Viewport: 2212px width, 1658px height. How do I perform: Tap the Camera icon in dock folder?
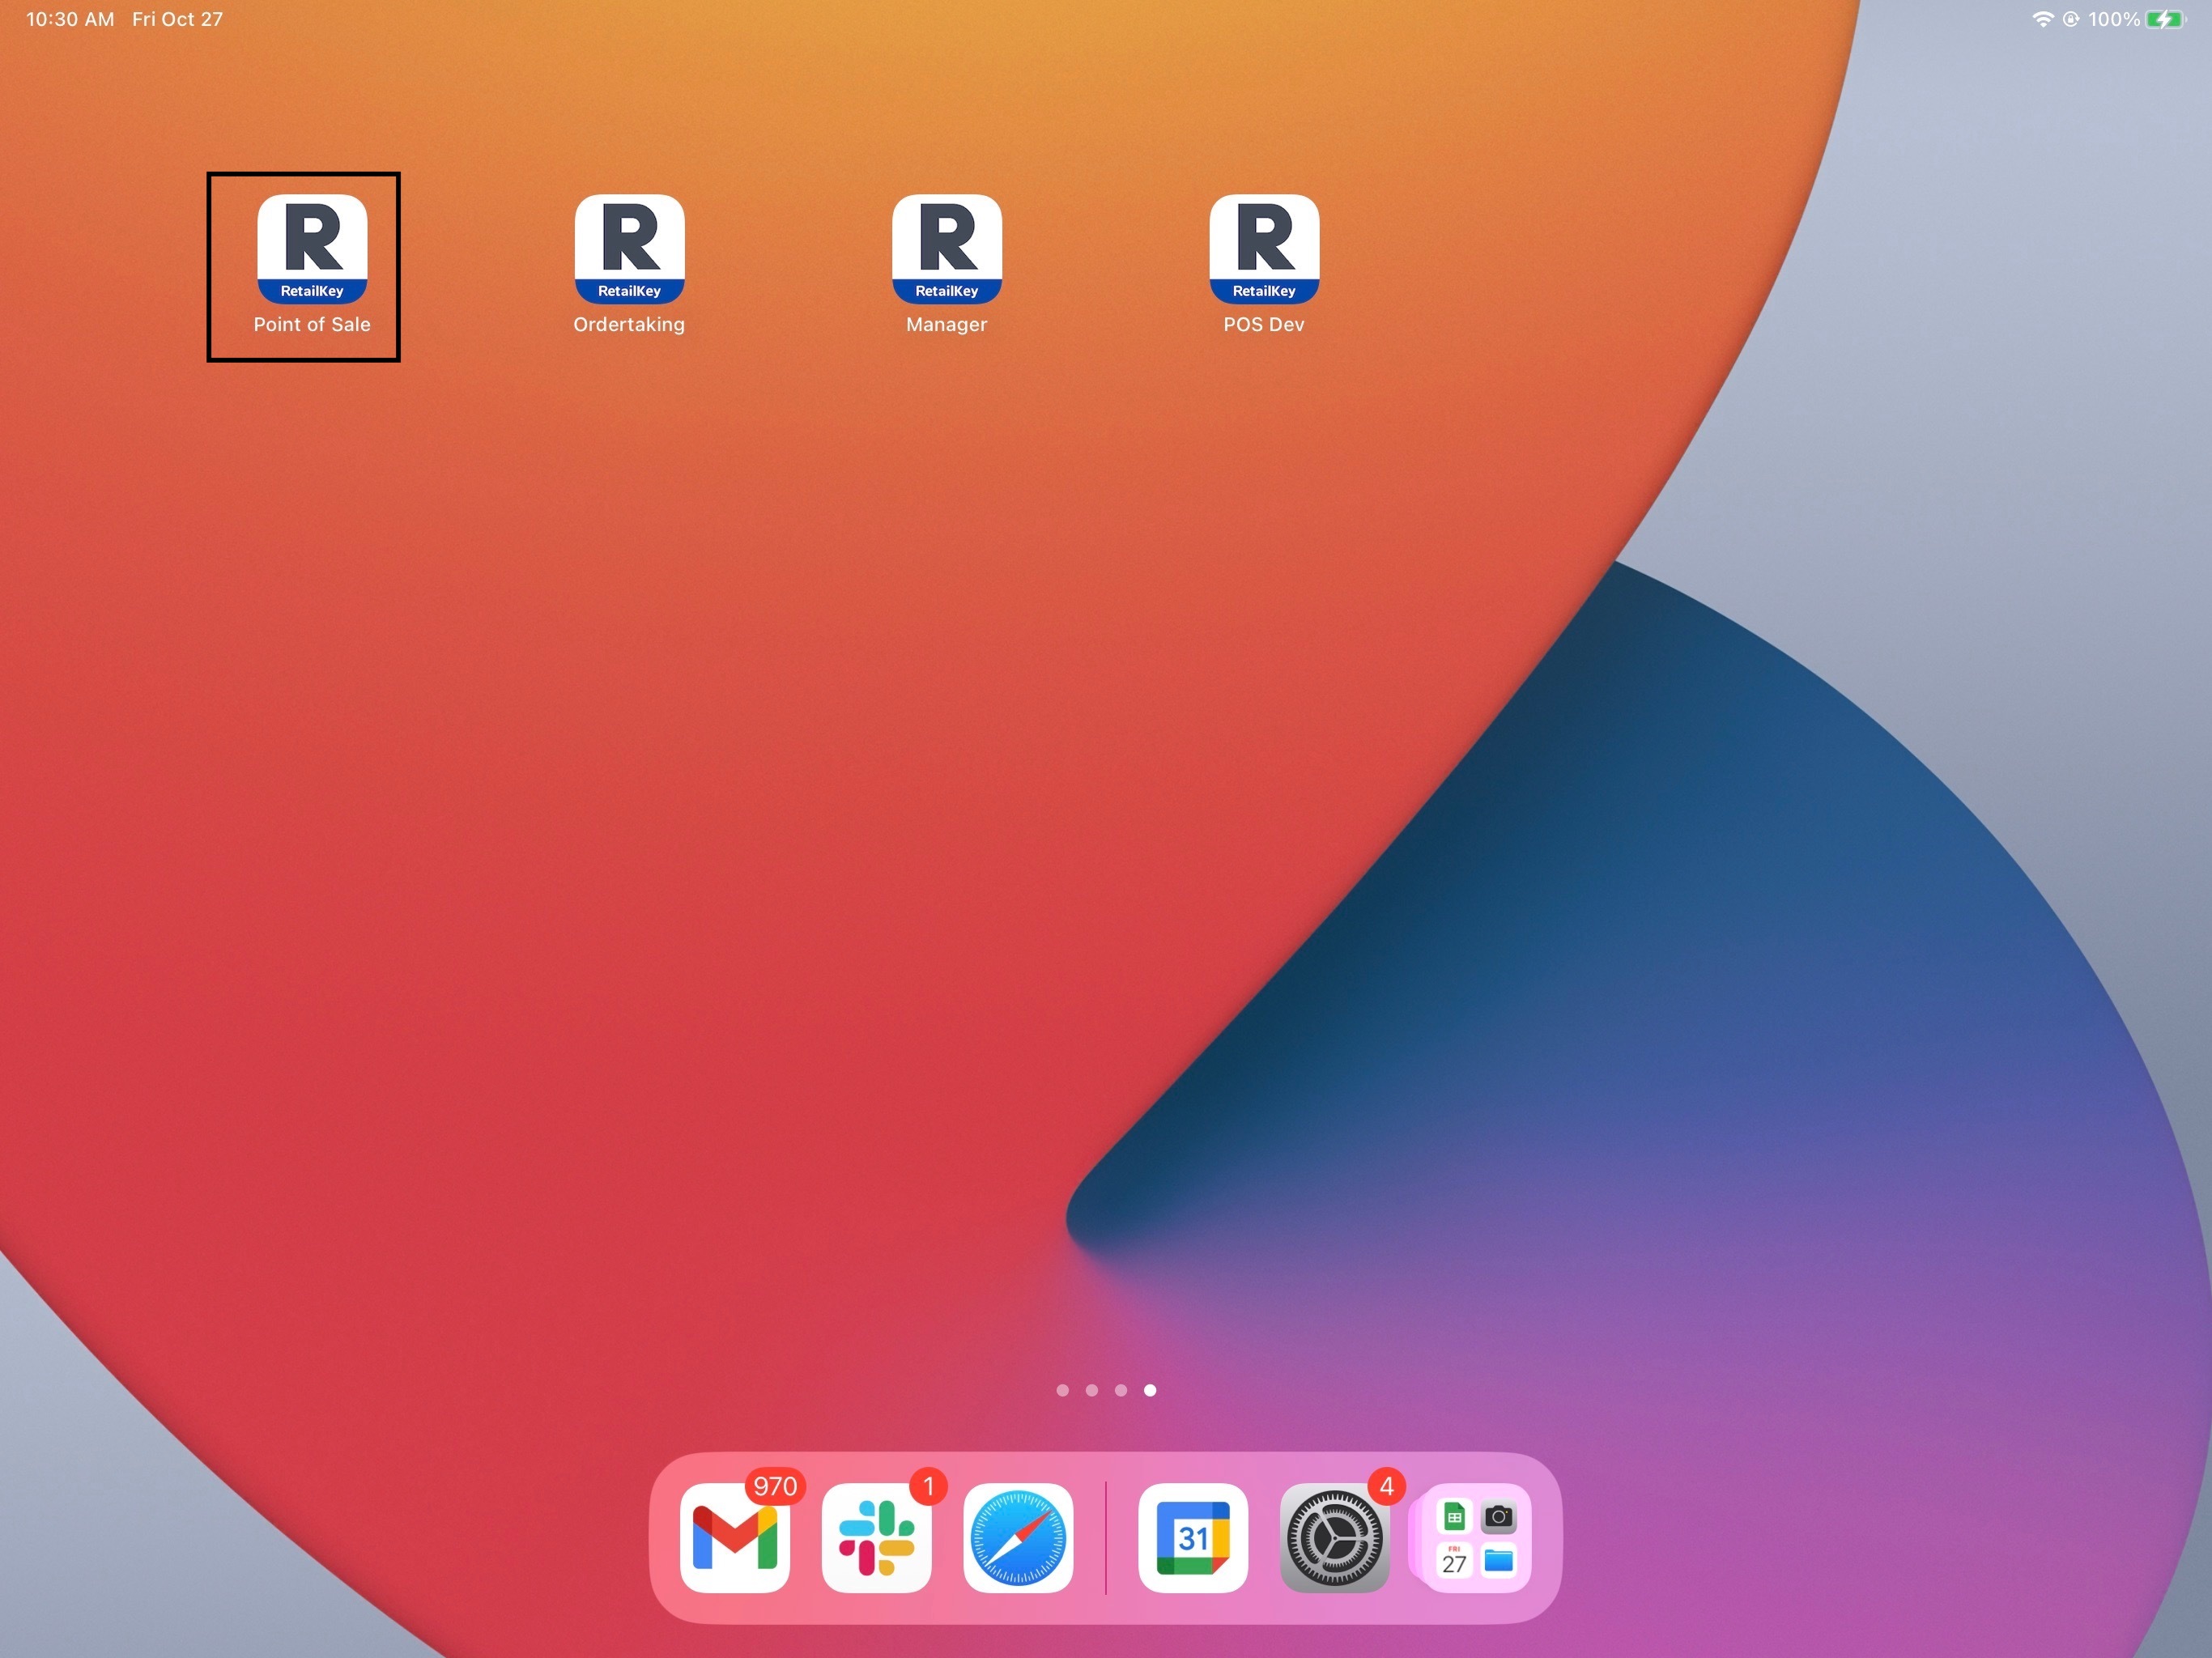coord(1498,1517)
